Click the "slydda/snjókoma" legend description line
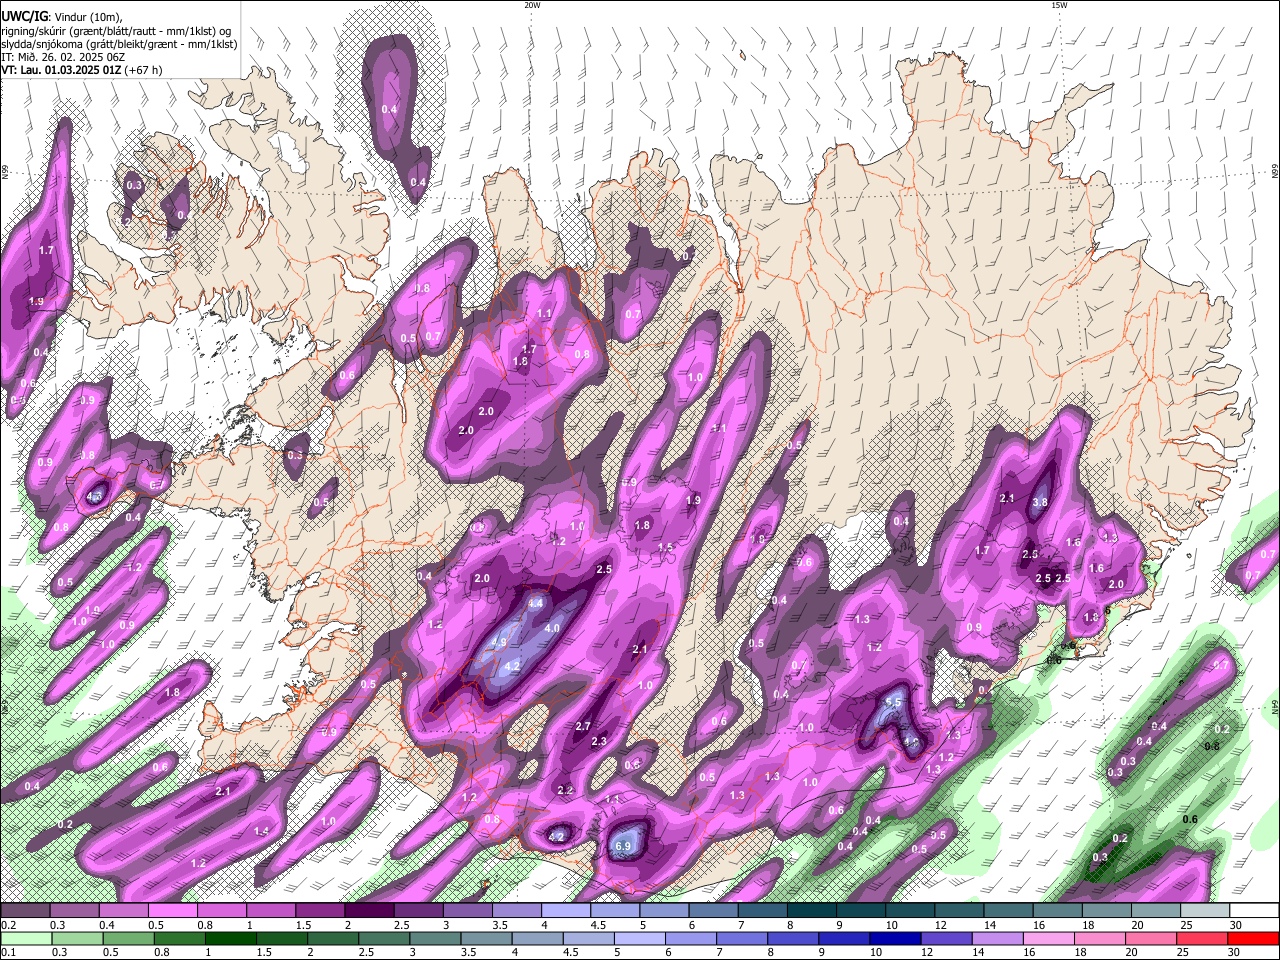Screen dimensions: 1280x960 point(119,44)
